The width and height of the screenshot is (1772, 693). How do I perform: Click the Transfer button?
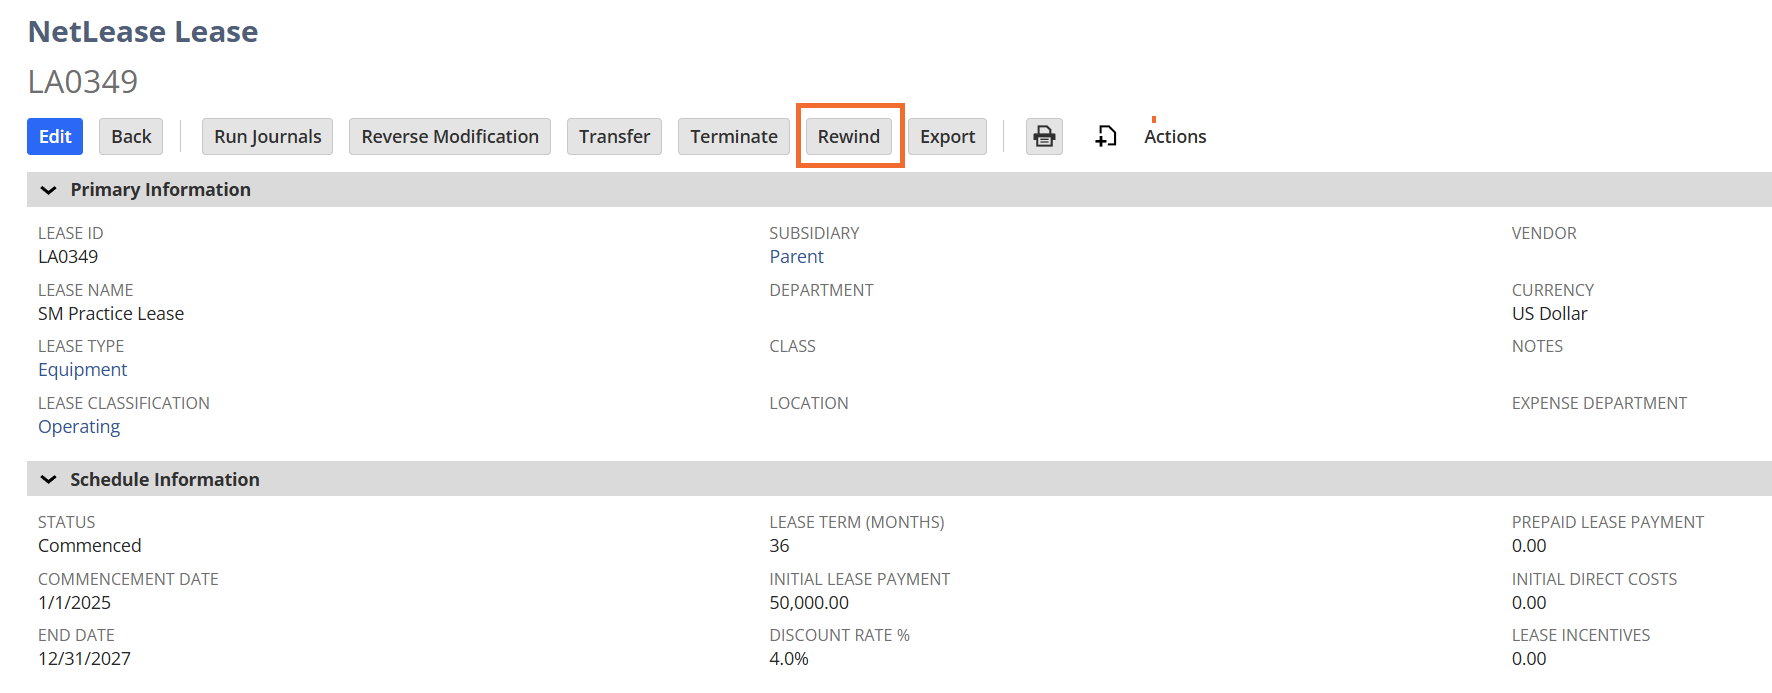[614, 136]
